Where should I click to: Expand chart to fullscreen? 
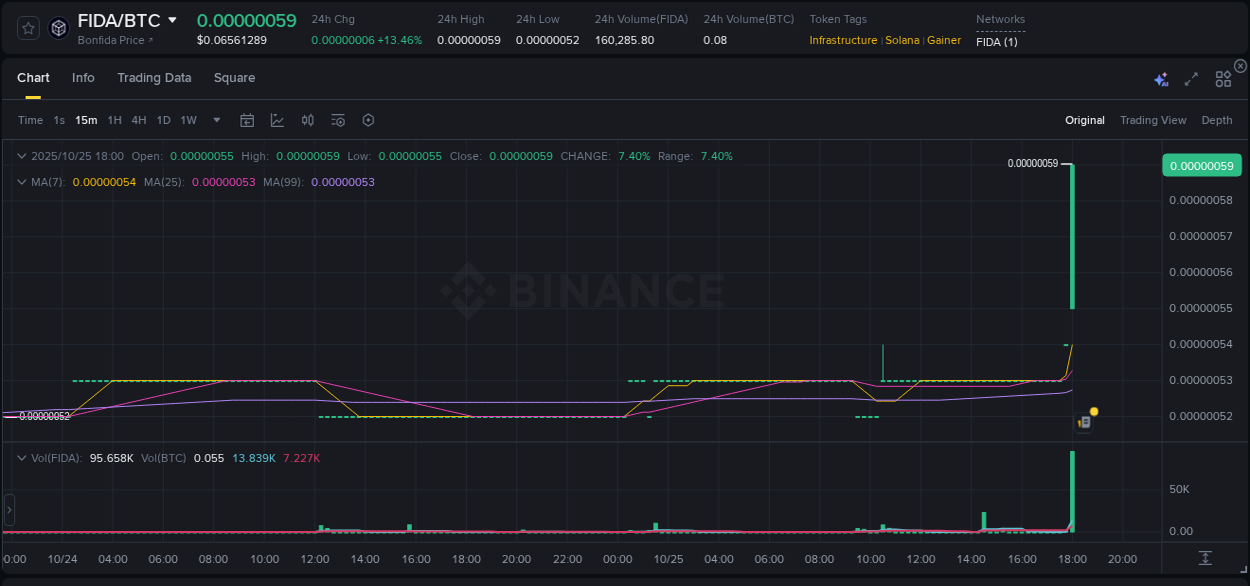(x=1191, y=79)
